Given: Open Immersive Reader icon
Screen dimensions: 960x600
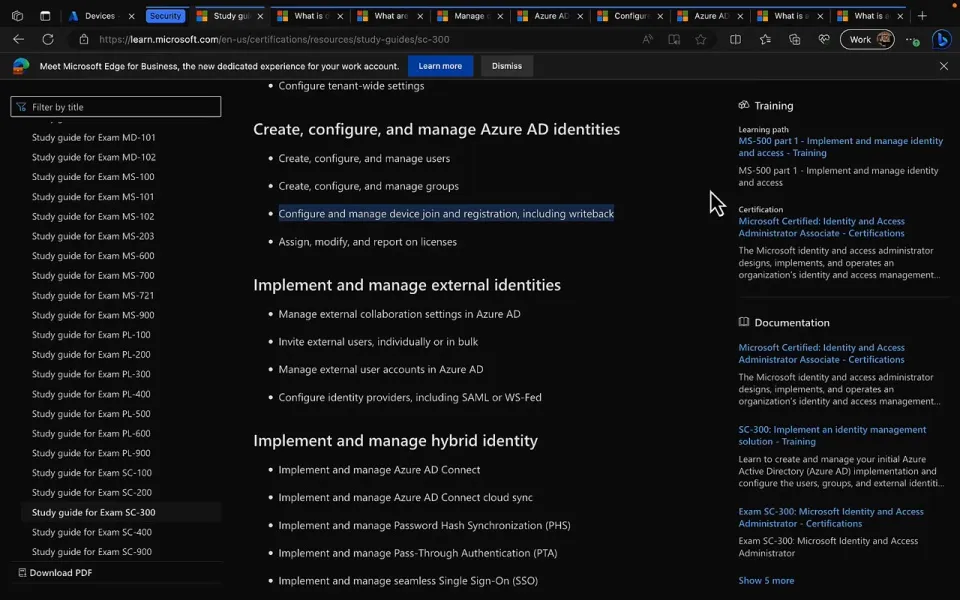Looking at the screenshot, I should [674, 39].
